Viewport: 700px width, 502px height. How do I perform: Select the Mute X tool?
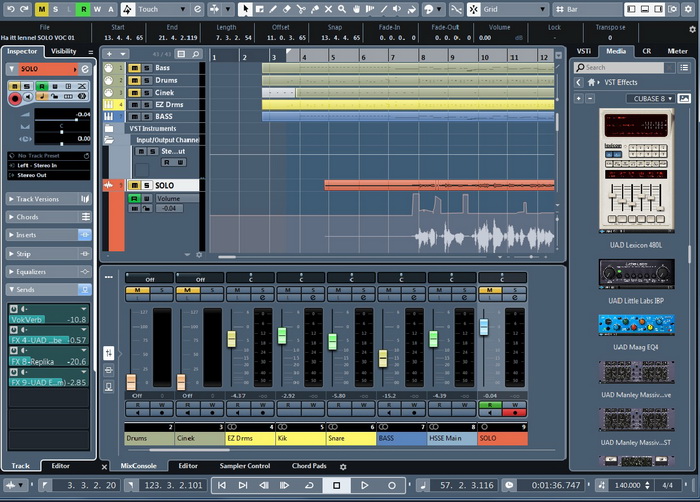(328, 9)
